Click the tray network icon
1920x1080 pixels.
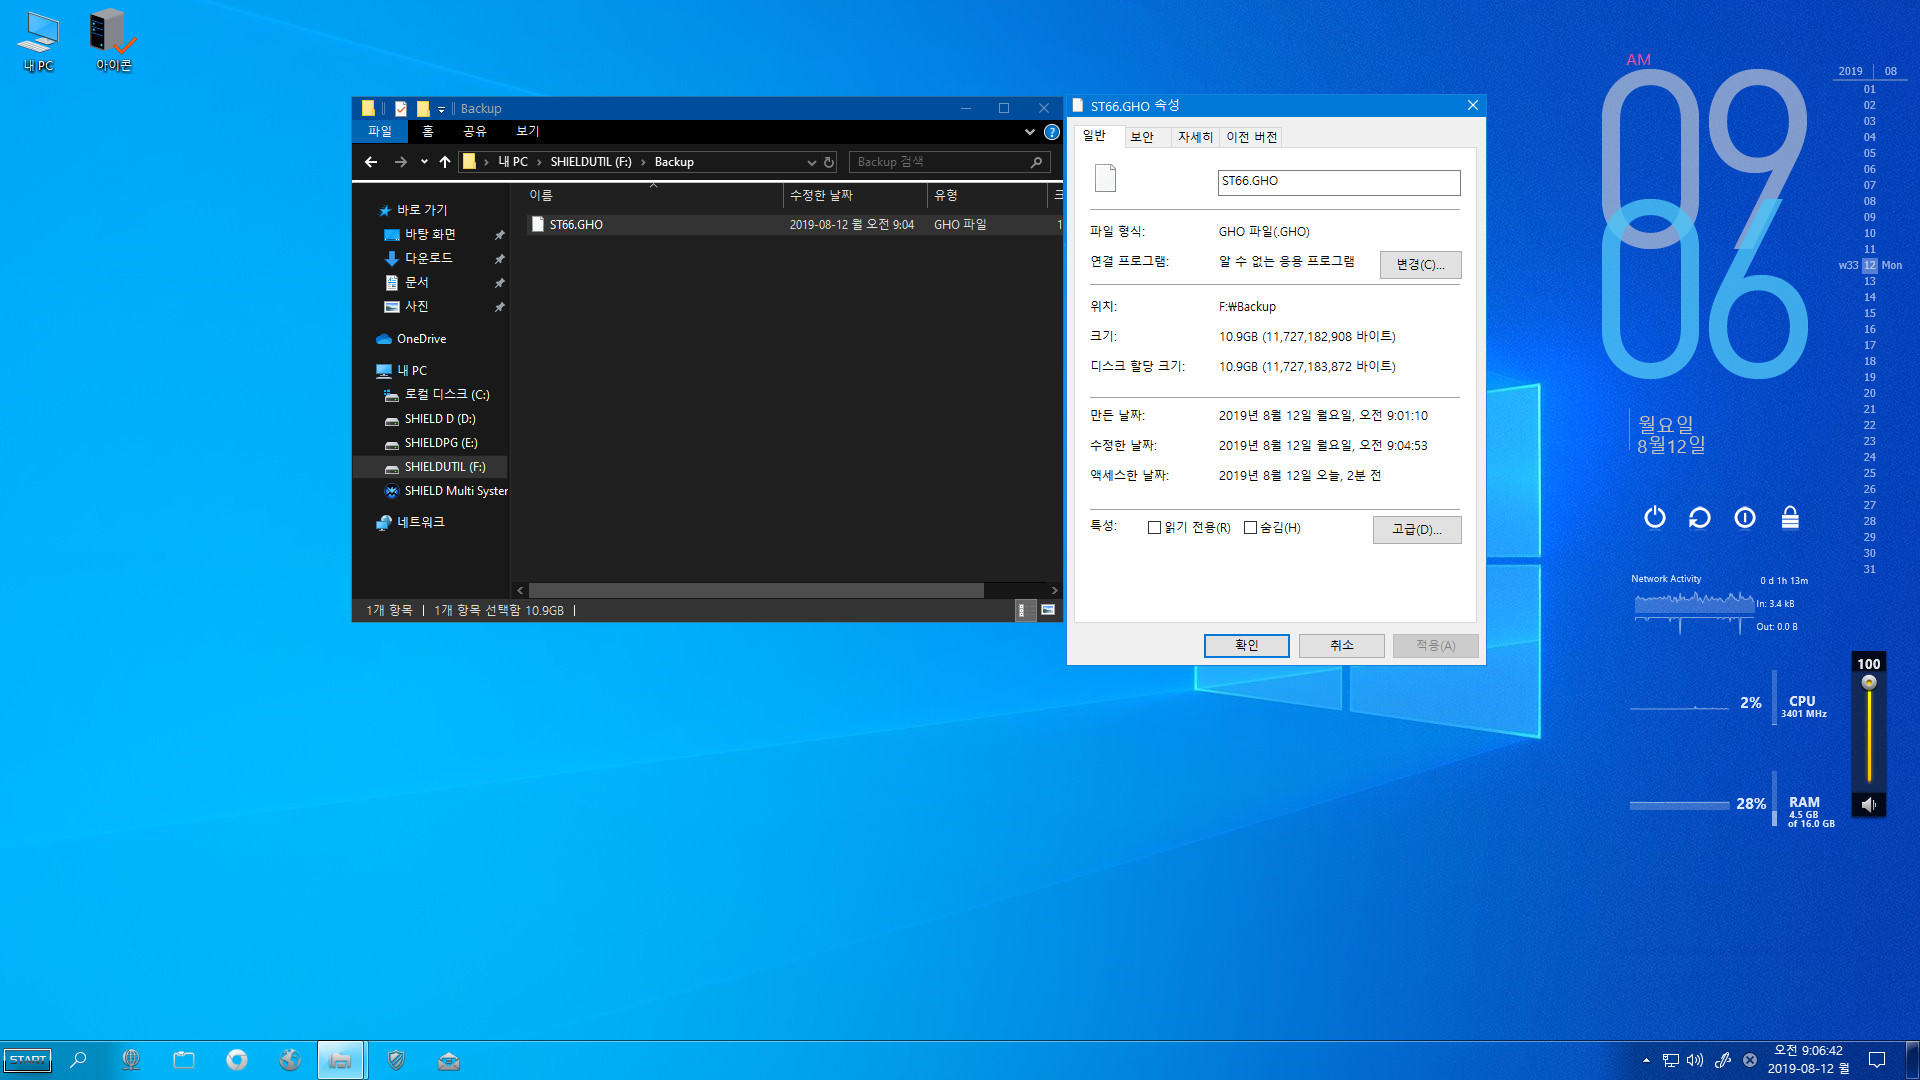(x=1670, y=1060)
